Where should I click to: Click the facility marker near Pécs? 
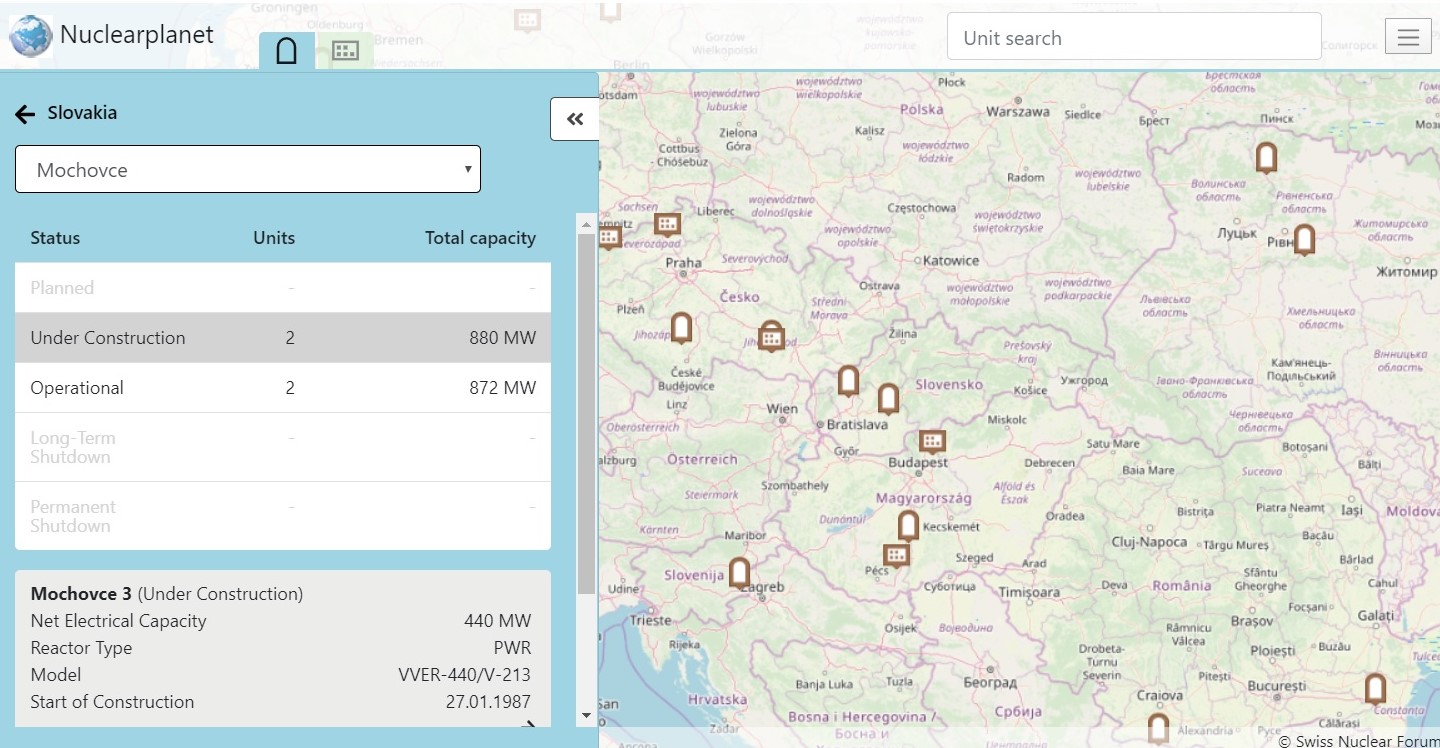[897, 554]
